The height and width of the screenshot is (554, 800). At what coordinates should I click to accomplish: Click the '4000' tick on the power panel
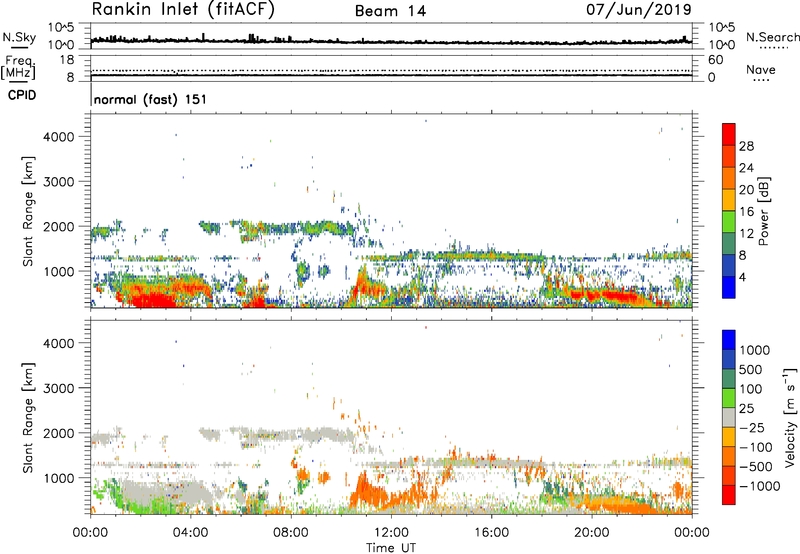(x=59, y=137)
